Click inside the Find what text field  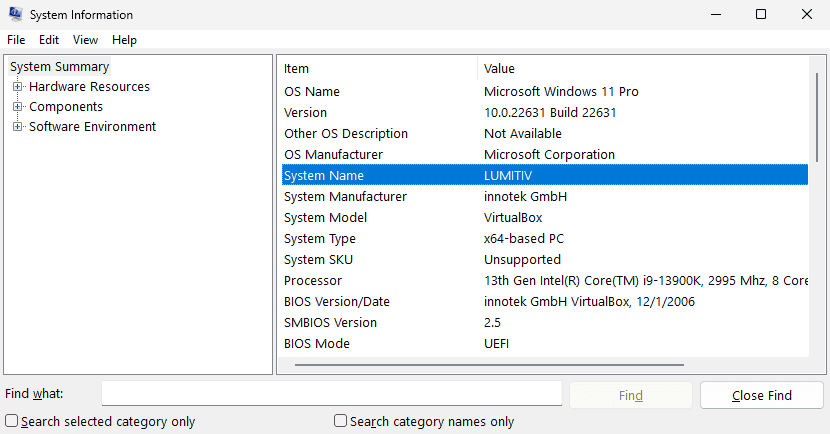point(331,394)
